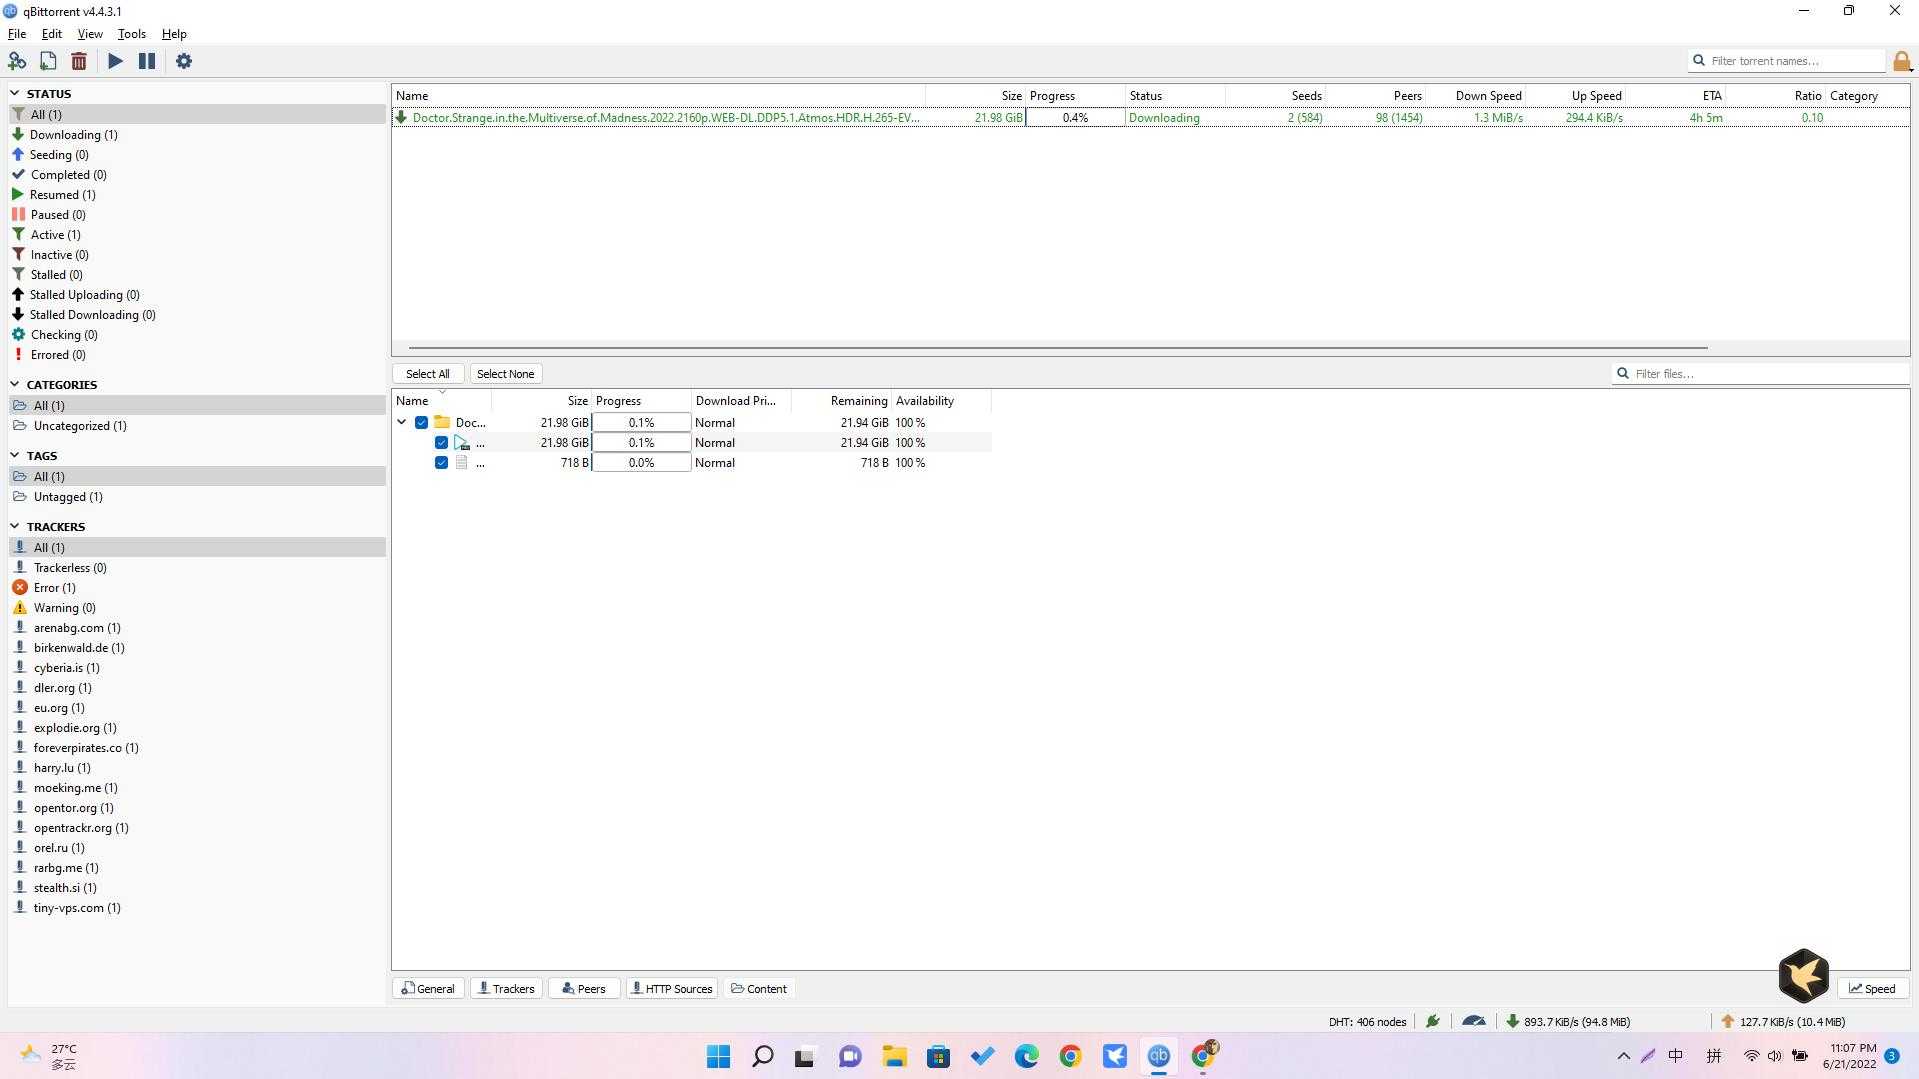1919x1079 pixels.
Task: Click the download speed status entry
Action: (x=1568, y=1021)
